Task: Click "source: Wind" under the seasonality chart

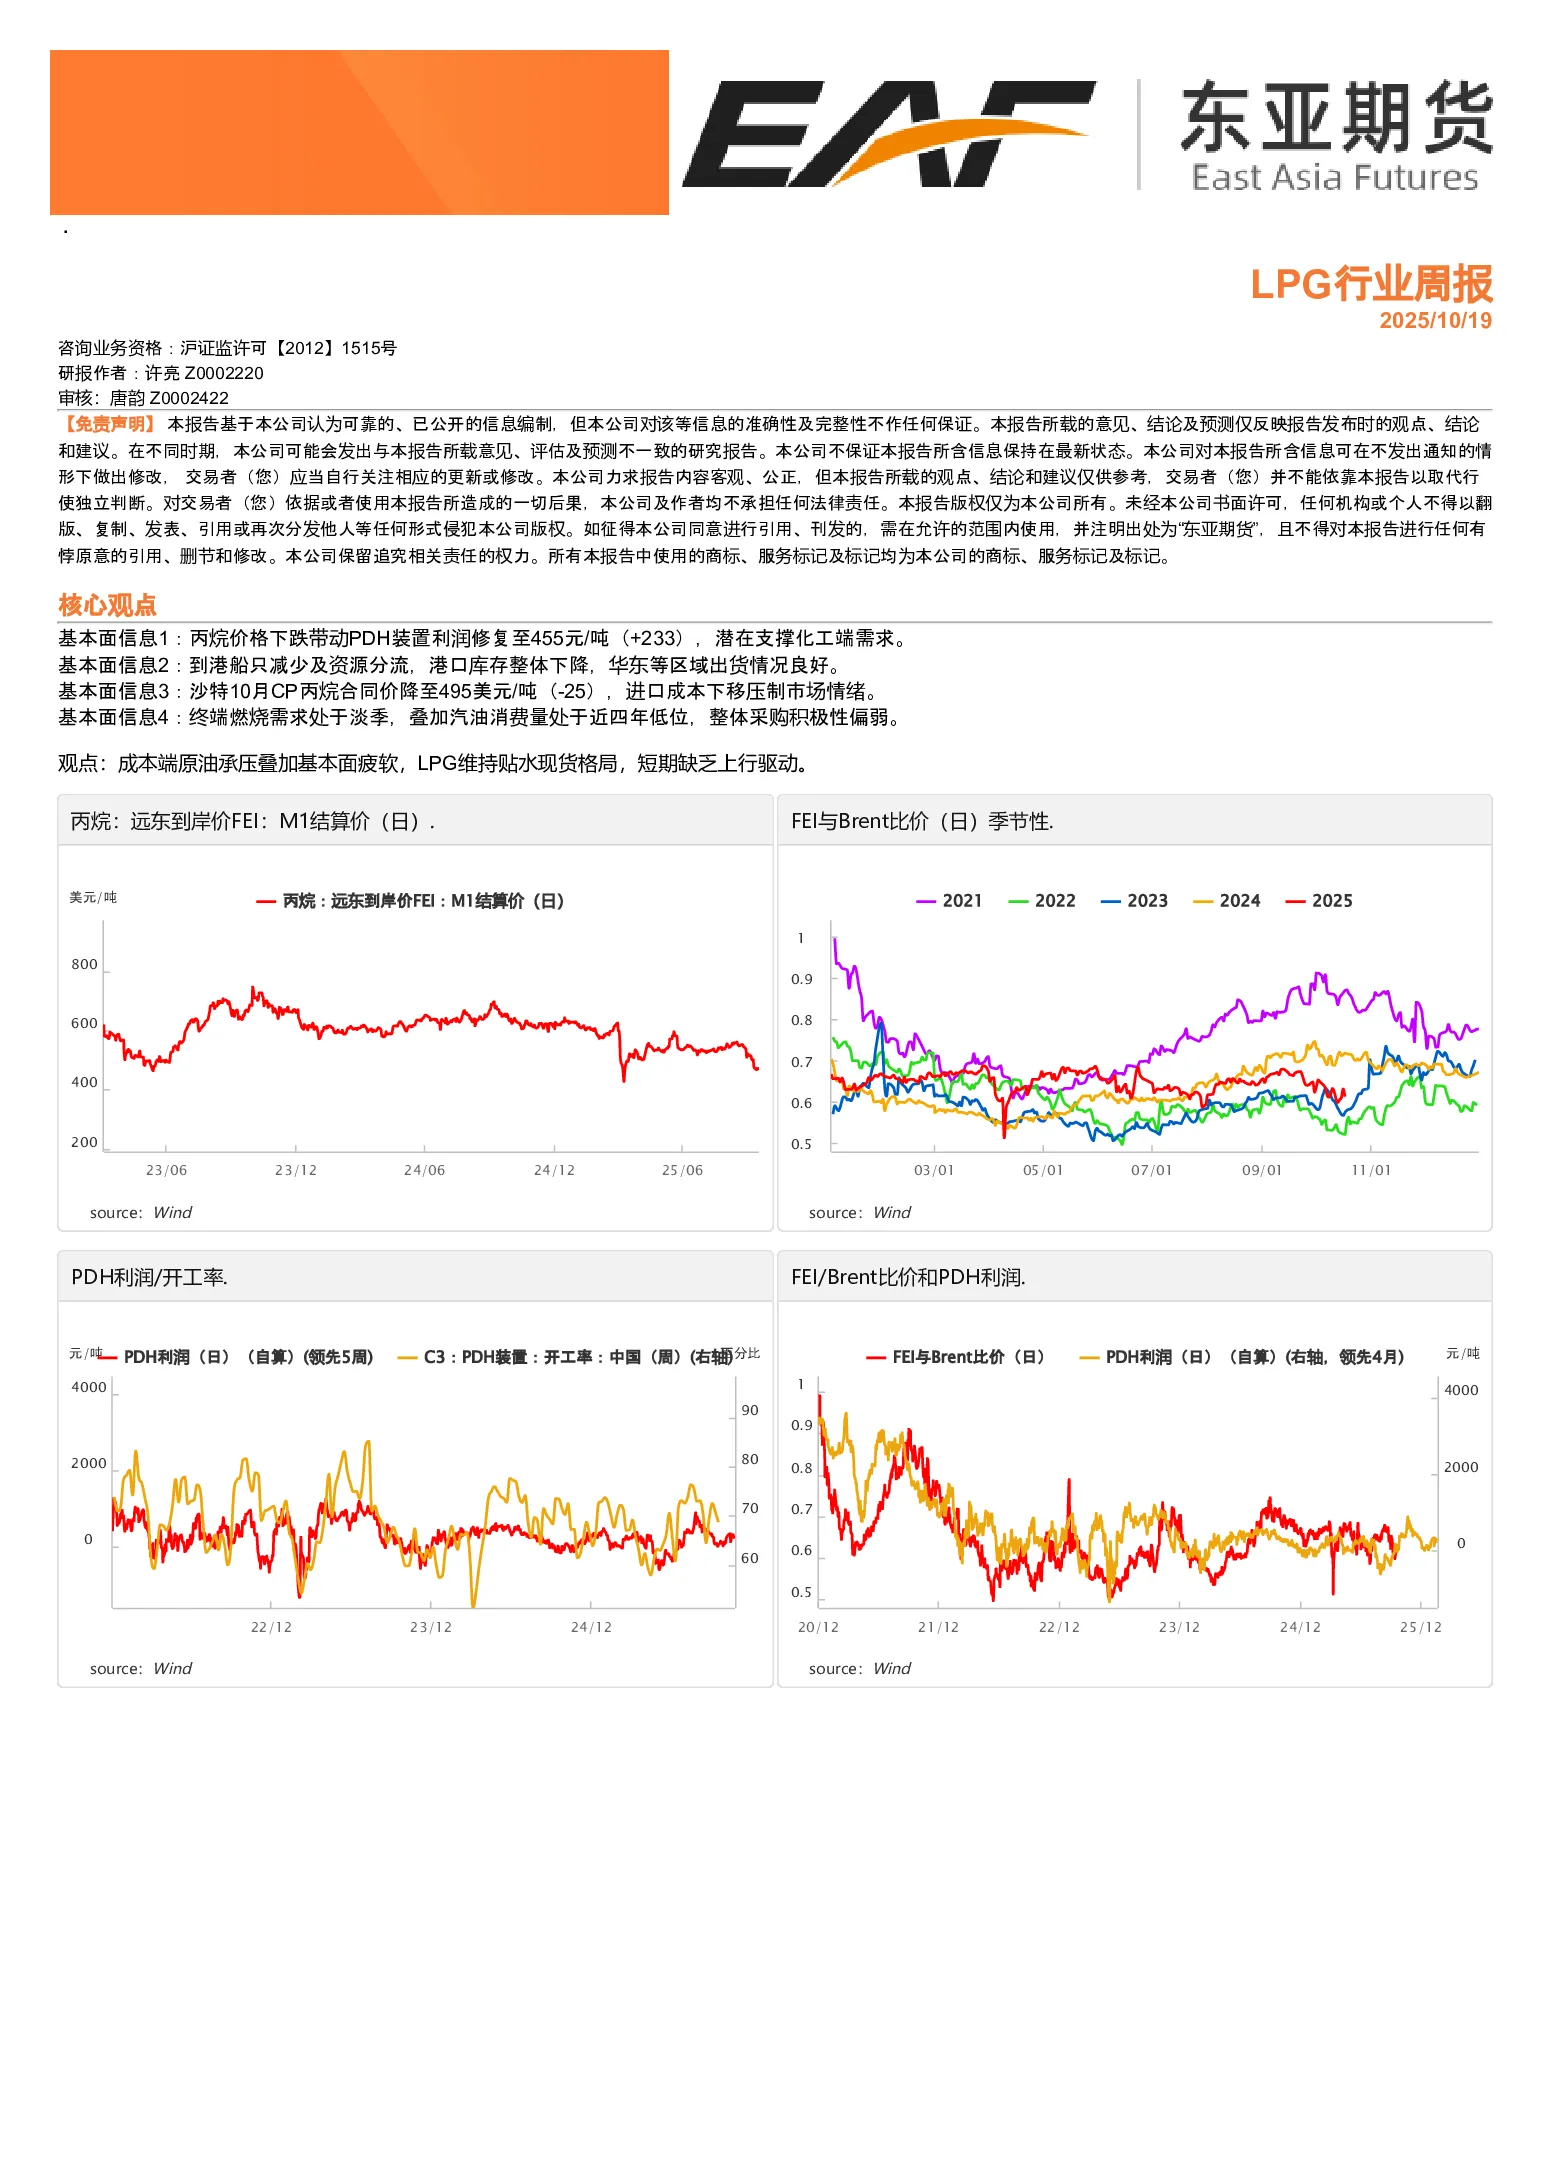Action: pyautogui.click(x=860, y=1213)
